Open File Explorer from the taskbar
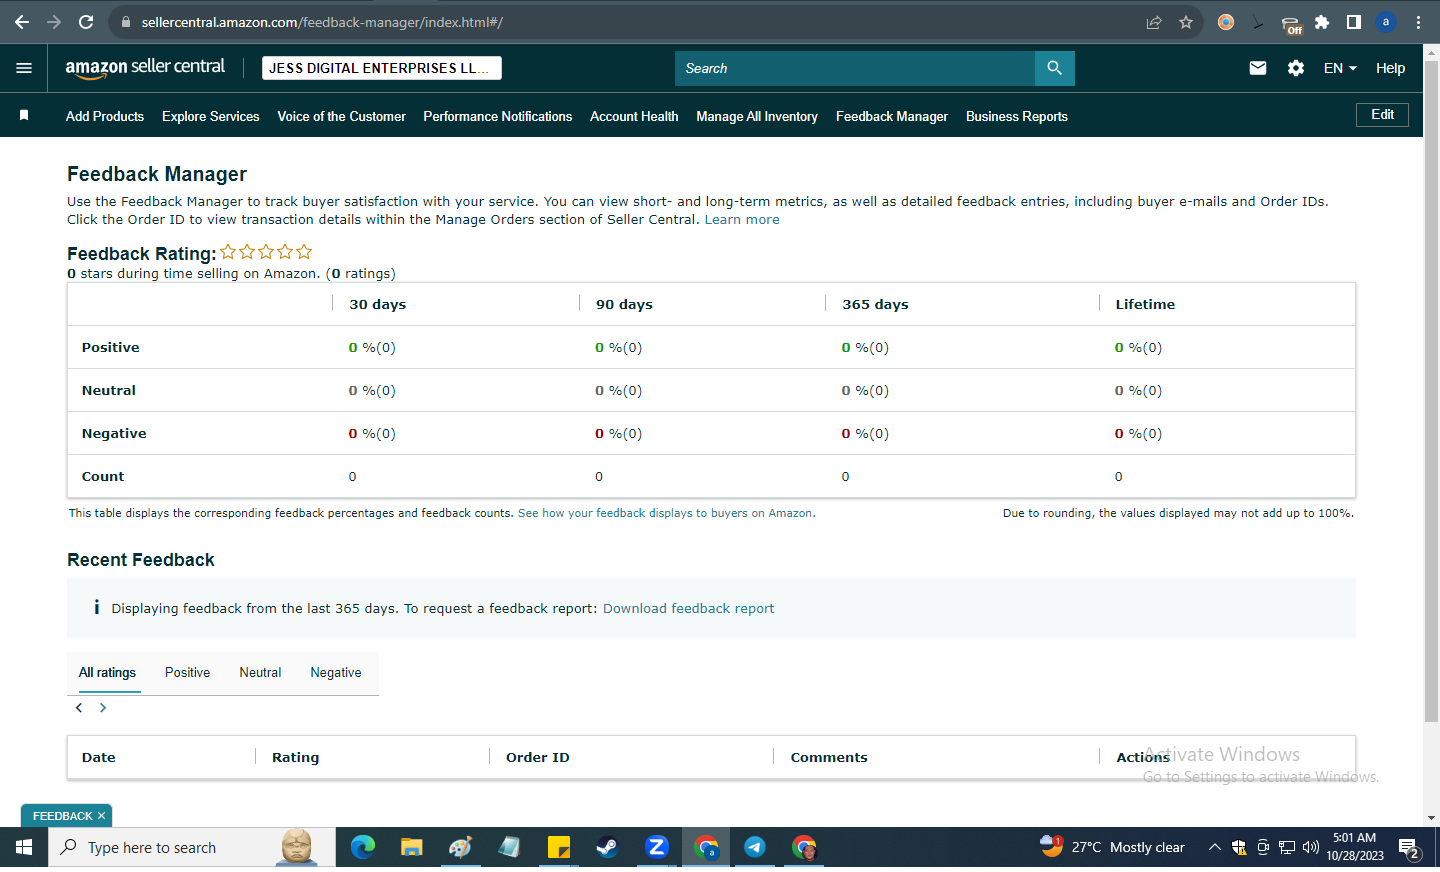1440x872 pixels. pyautogui.click(x=411, y=848)
